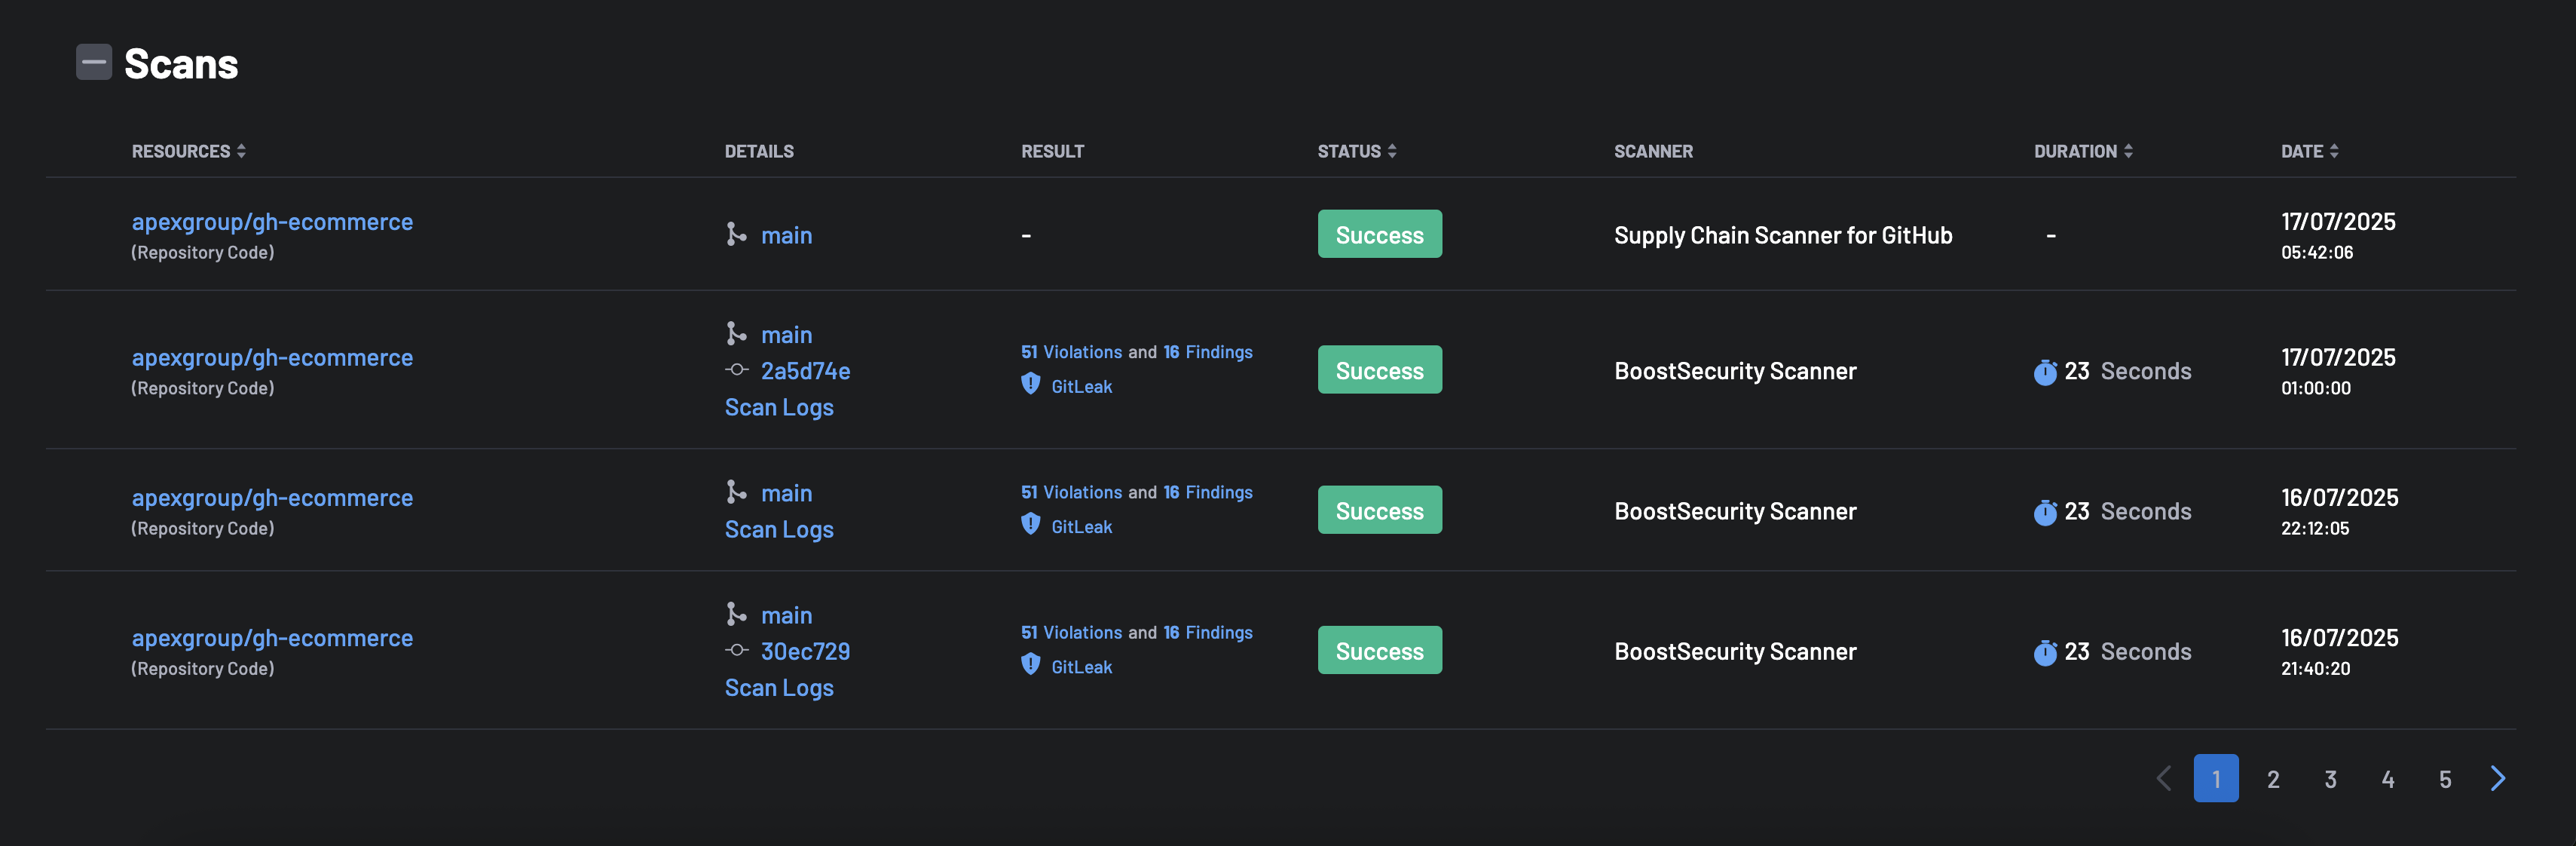Open Scan Logs below commit 30ec729
2576x846 pixels.
coord(779,687)
